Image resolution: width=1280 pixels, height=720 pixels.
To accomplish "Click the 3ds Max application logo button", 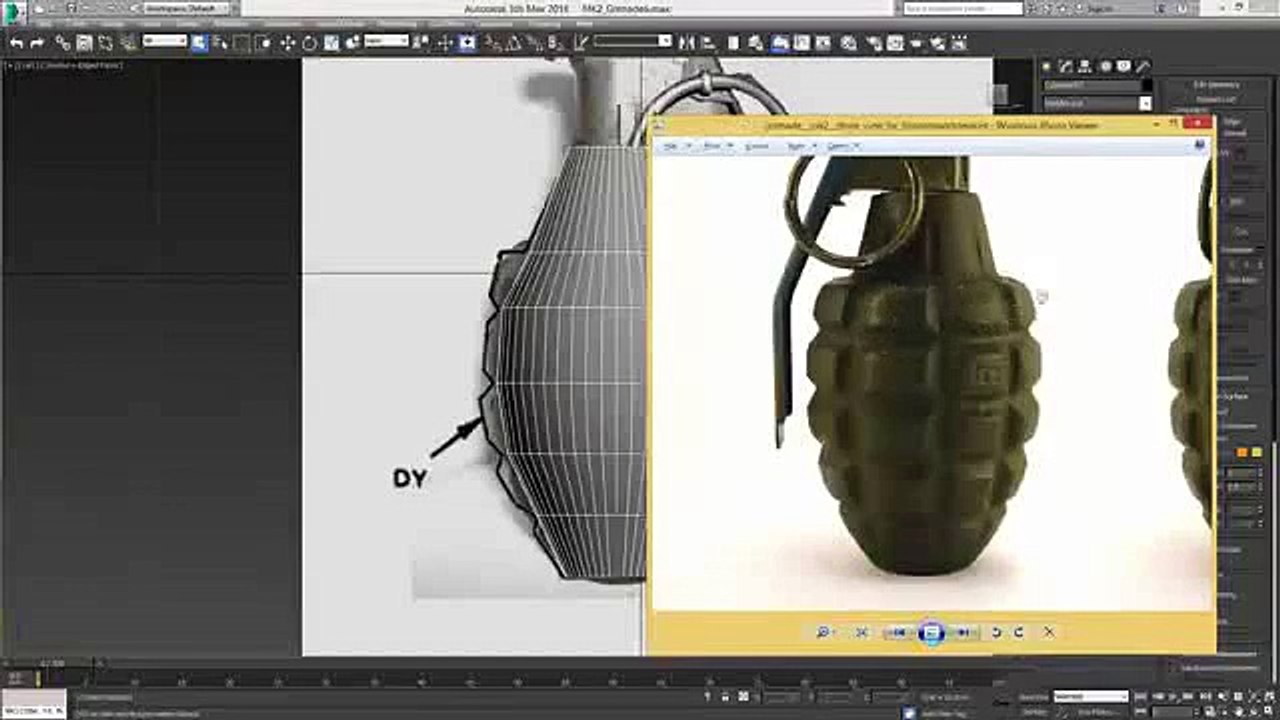I will pyautogui.click(x=14, y=12).
